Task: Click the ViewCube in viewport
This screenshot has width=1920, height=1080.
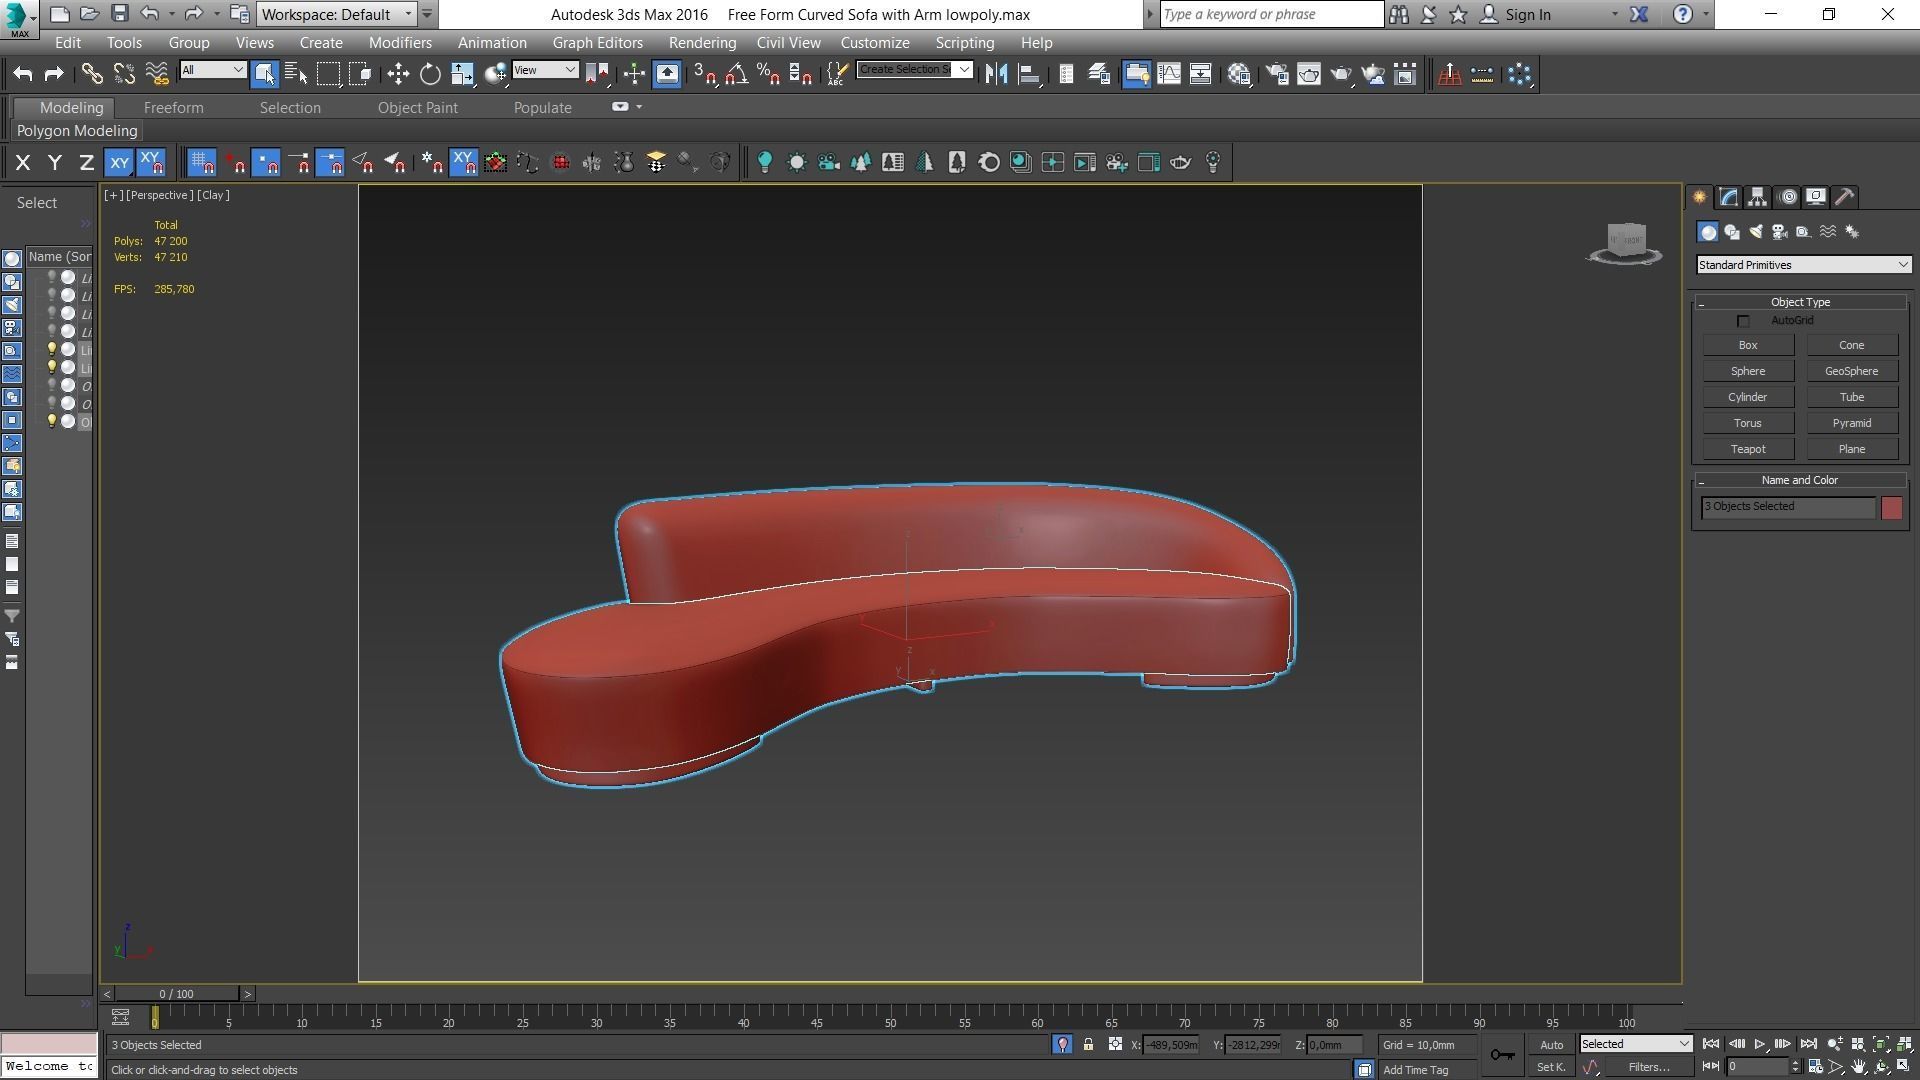Action: (1626, 243)
